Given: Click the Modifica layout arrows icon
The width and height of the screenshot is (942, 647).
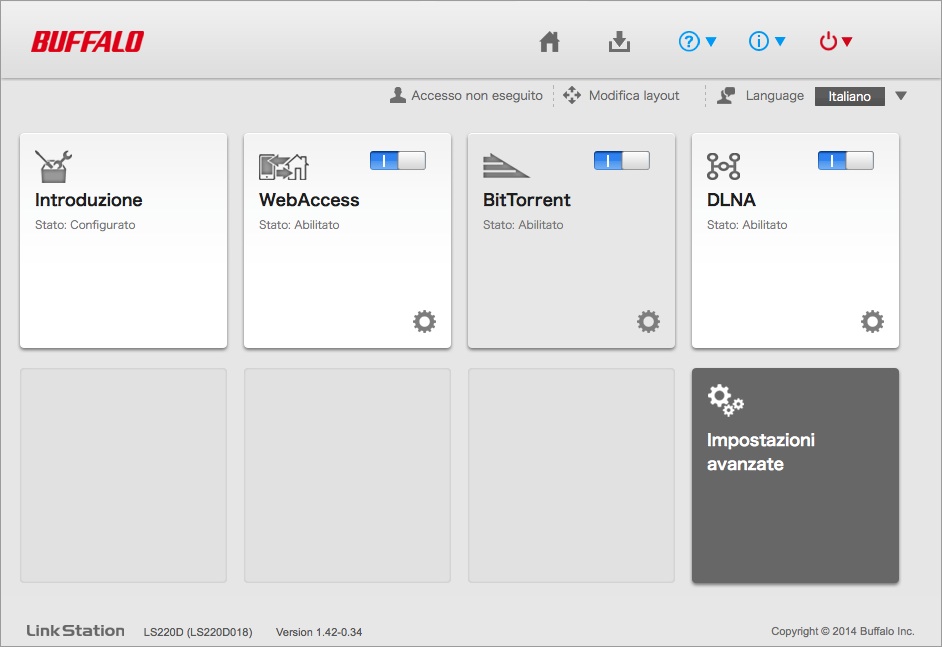Looking at the screenshot, I should point(571,95).
